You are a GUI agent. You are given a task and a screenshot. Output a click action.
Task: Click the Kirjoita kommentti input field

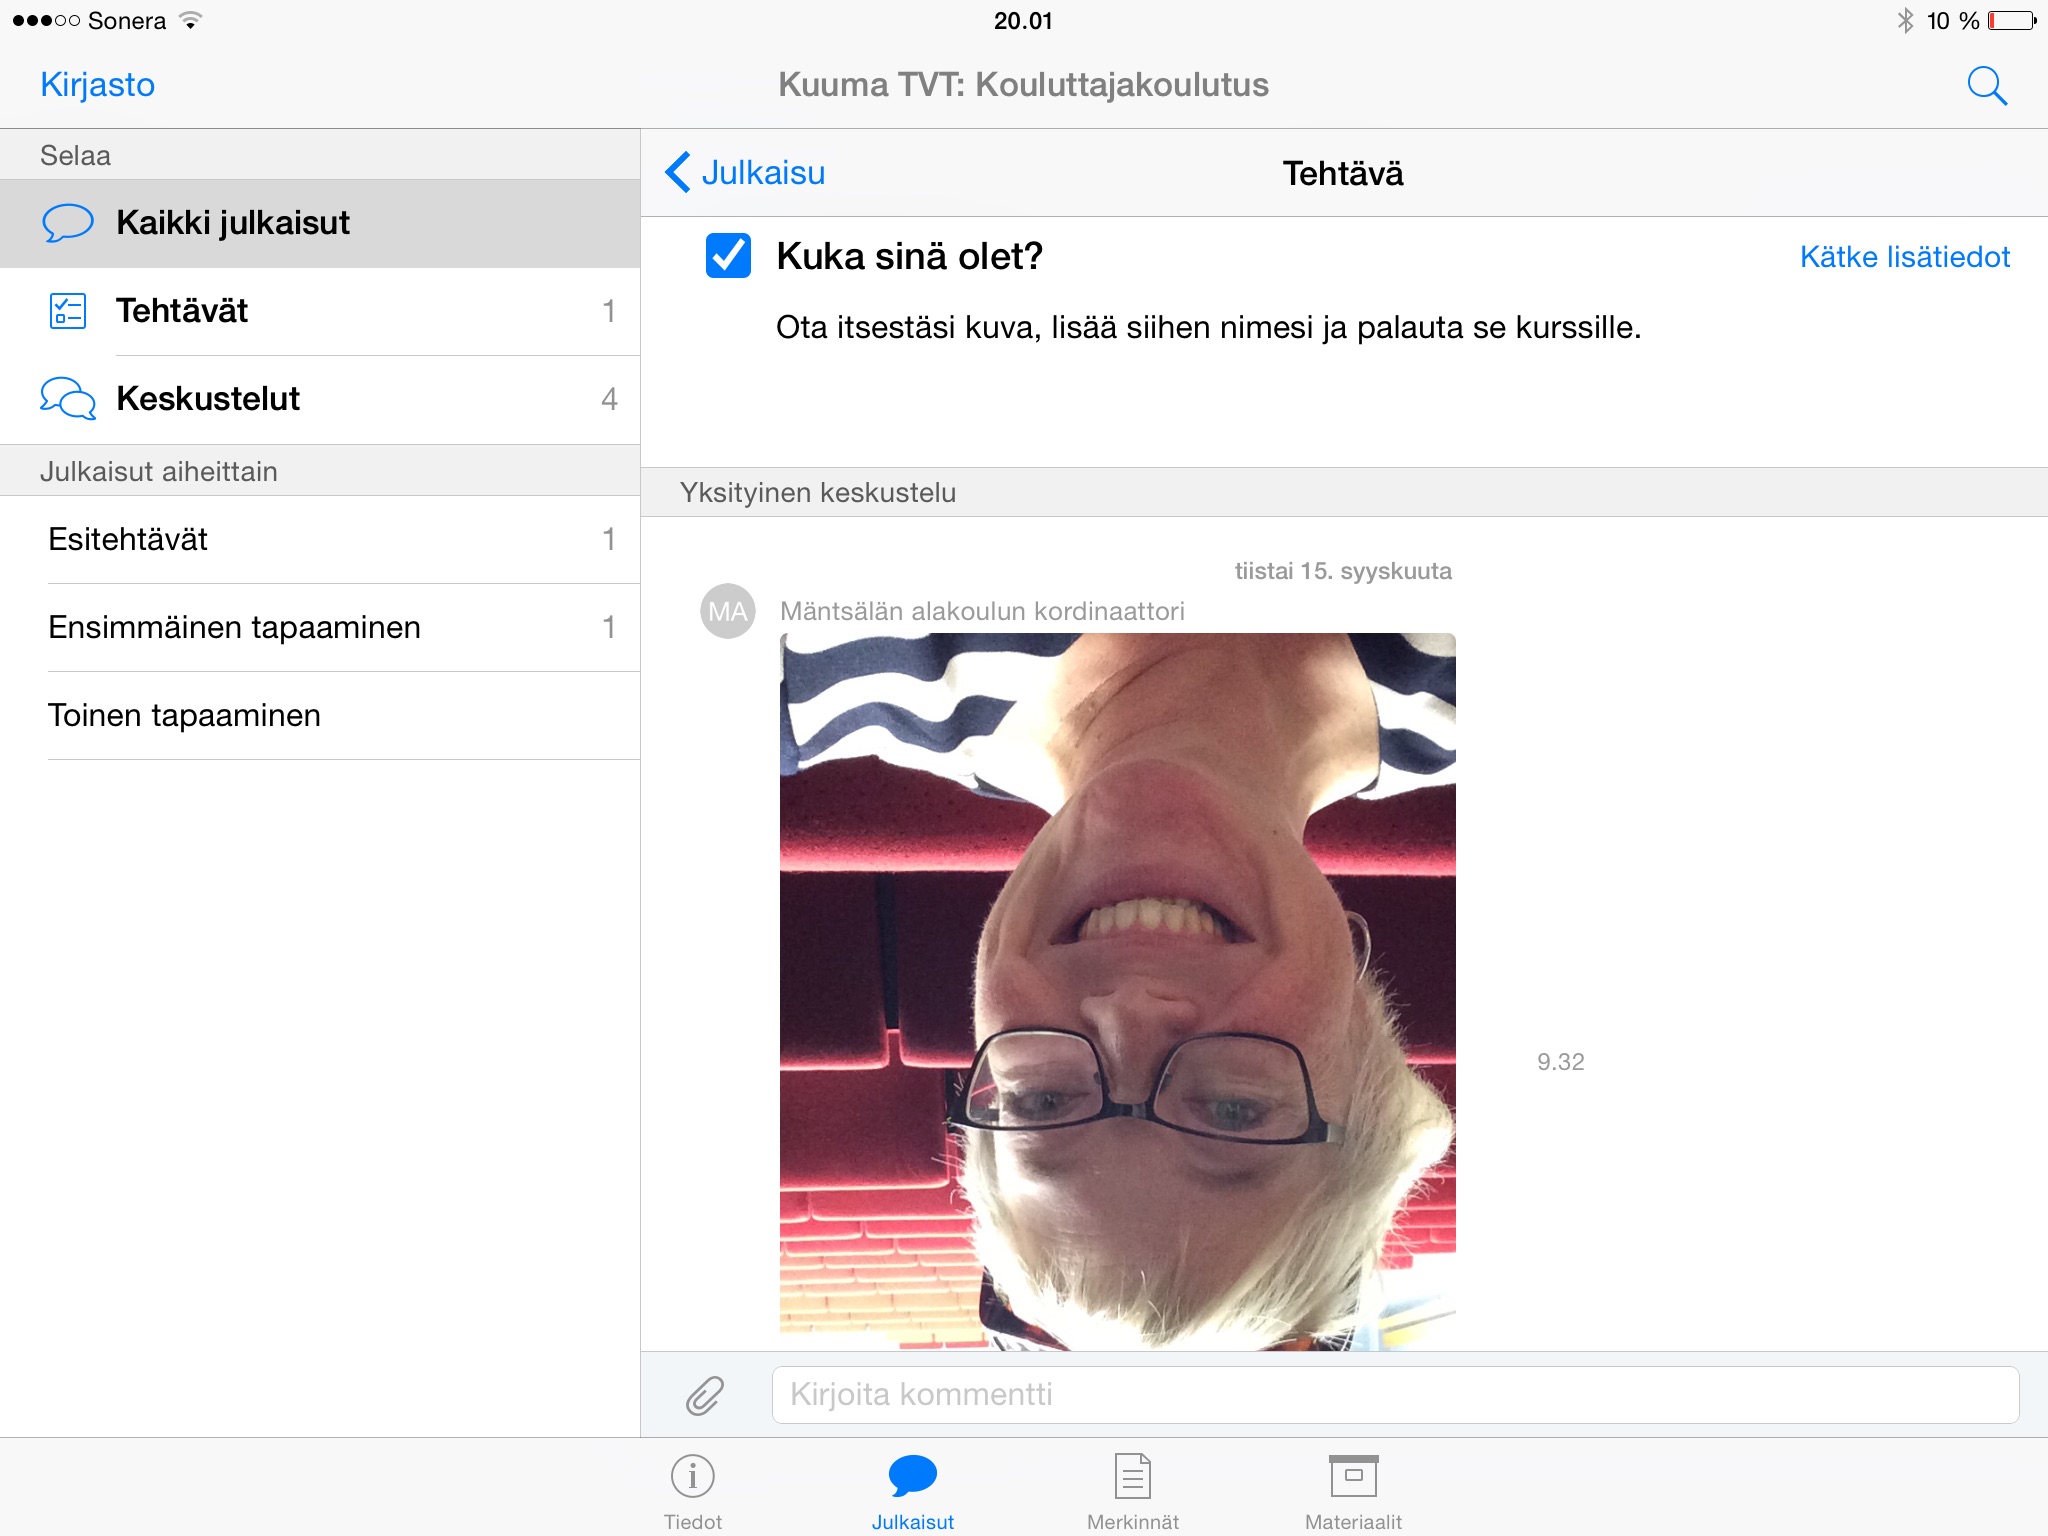tap(1394, 1395)
